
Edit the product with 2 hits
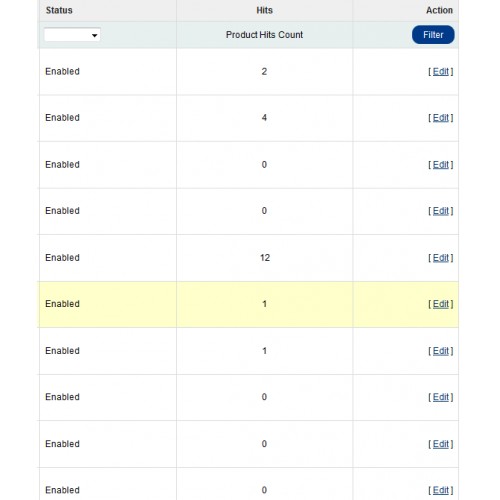pyautogui.click(x=441, y=71)
